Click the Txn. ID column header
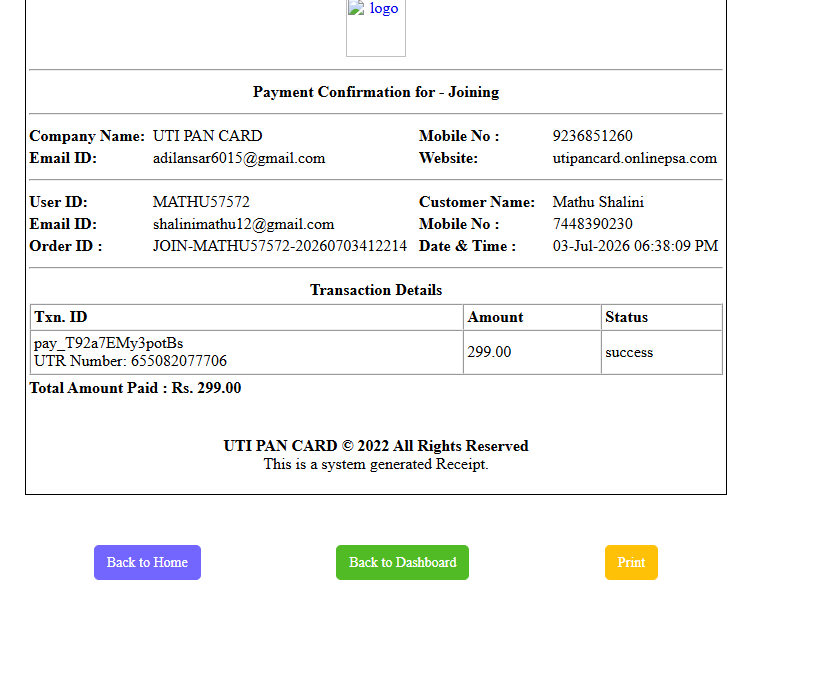The image size is (818, 680). [247, 317]
